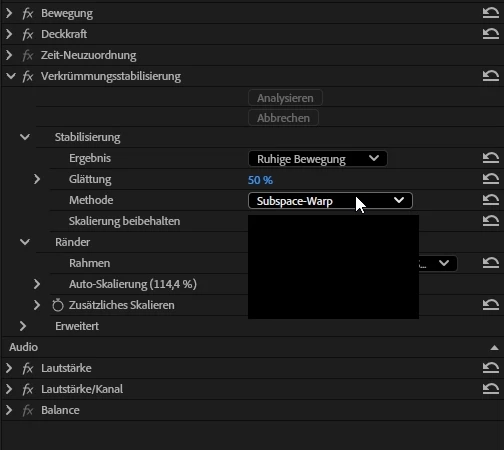Expand the Lautstärke/Kanal audio effect
The height and width of the screenshot is (450, 504).
point(9,389)
